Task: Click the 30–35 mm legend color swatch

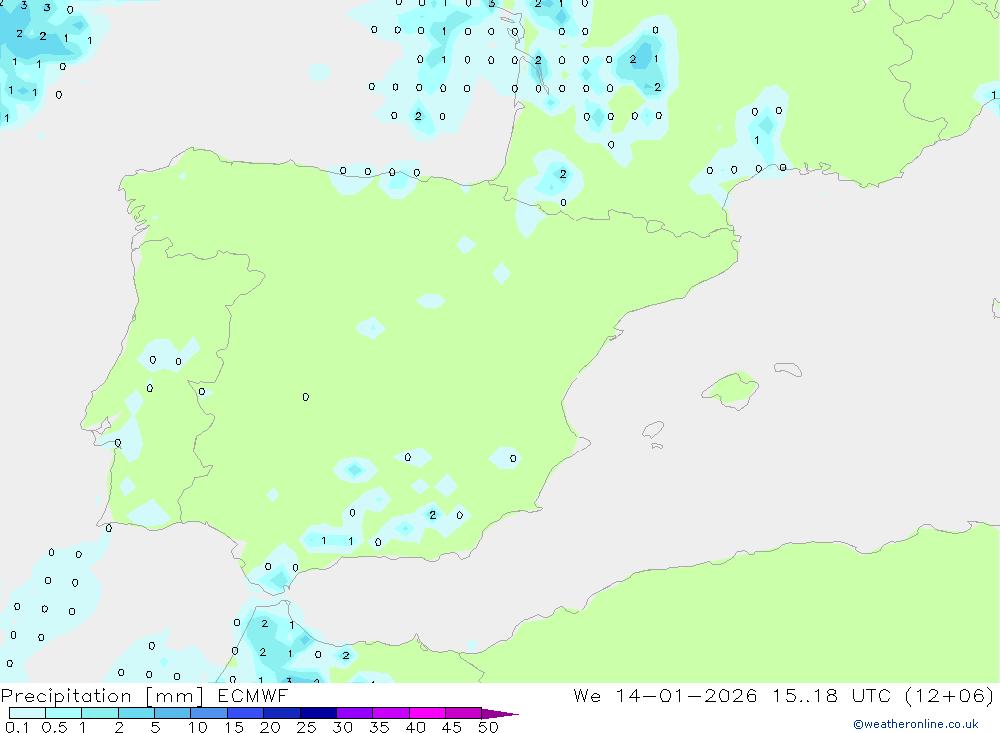Action: (x=355, y=713)
